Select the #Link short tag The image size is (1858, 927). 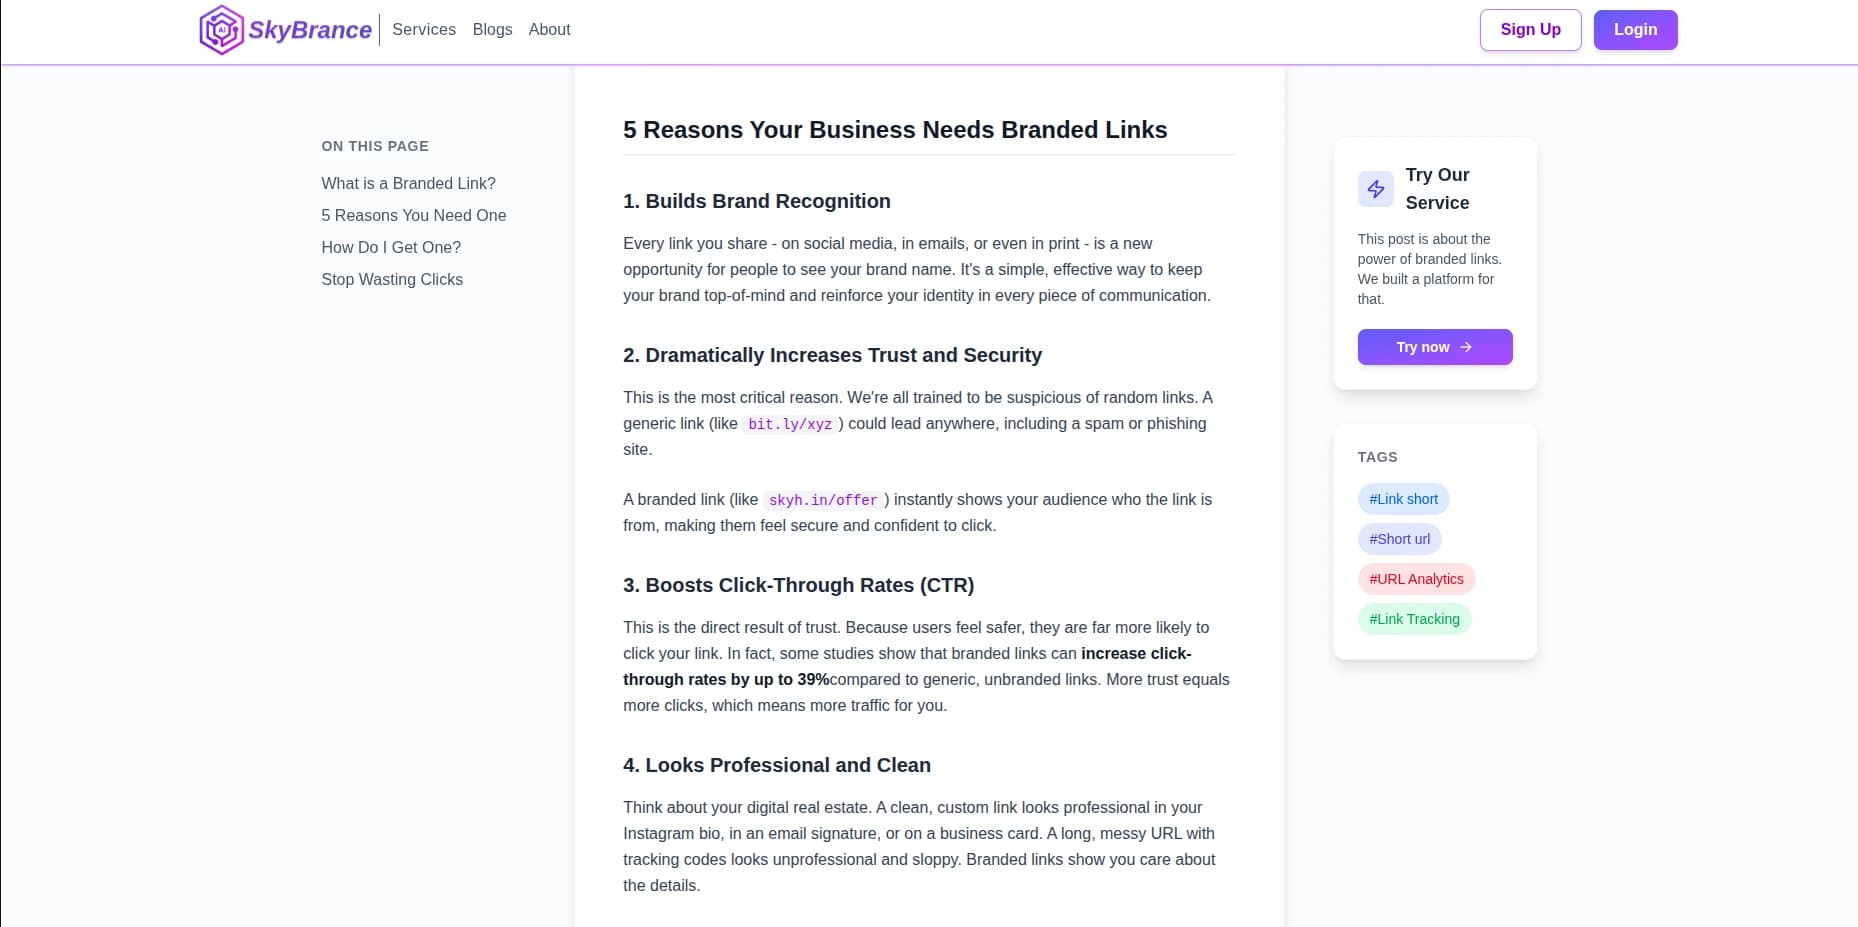(x=1403, y=499)
